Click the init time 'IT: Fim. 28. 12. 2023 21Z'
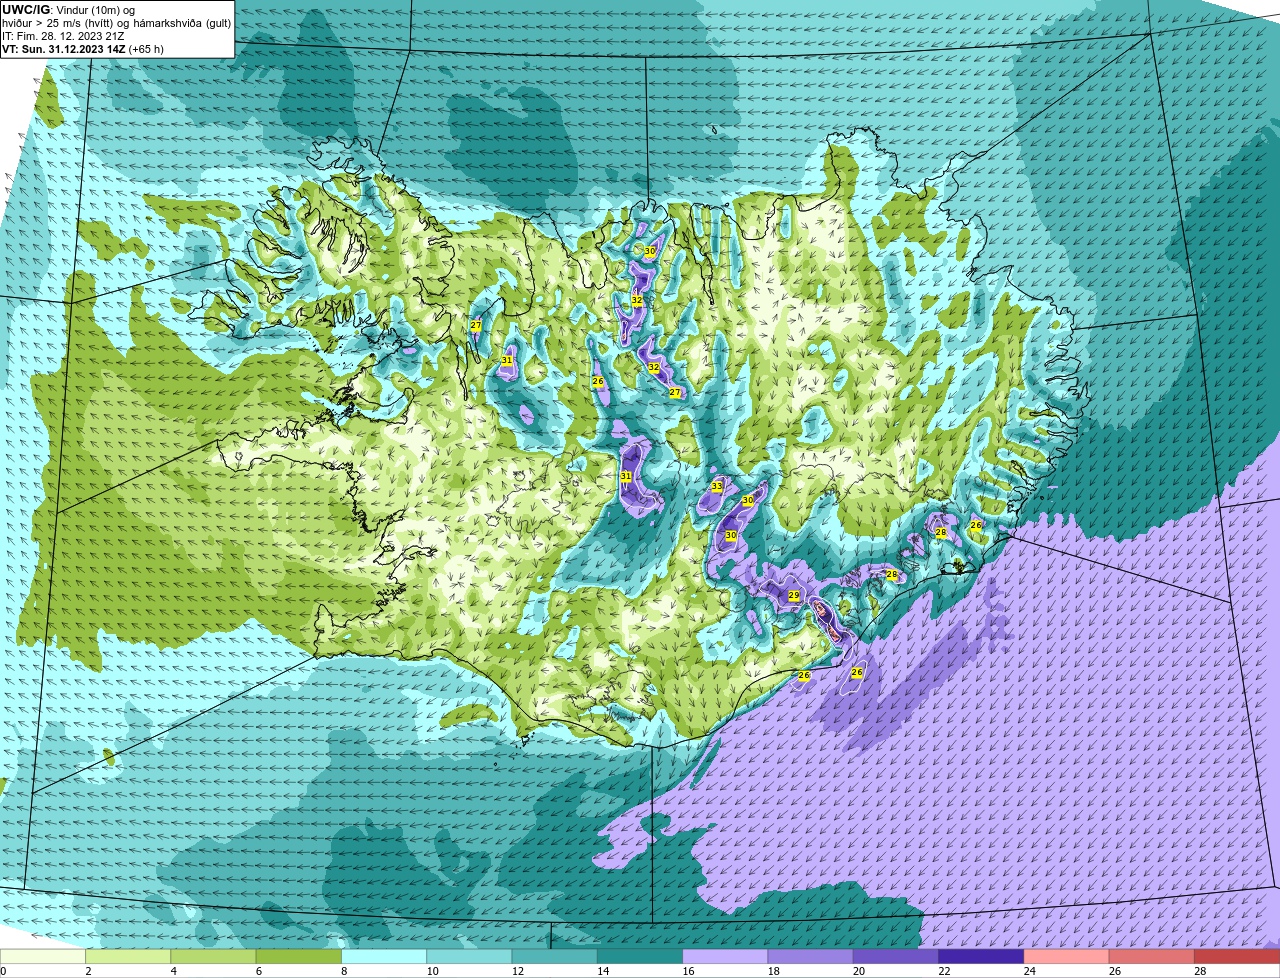The image size is (1280, 978). [63, 35]
